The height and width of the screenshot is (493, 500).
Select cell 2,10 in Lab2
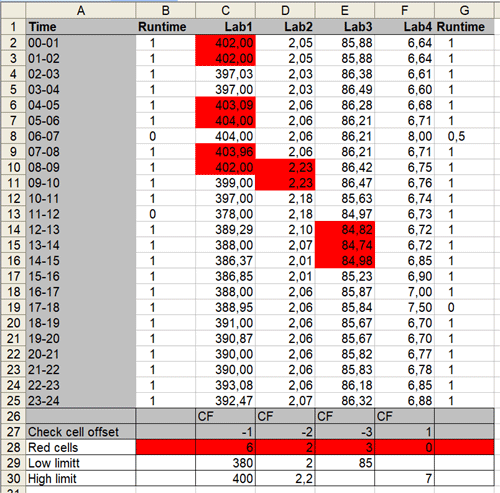pos(285,230)
